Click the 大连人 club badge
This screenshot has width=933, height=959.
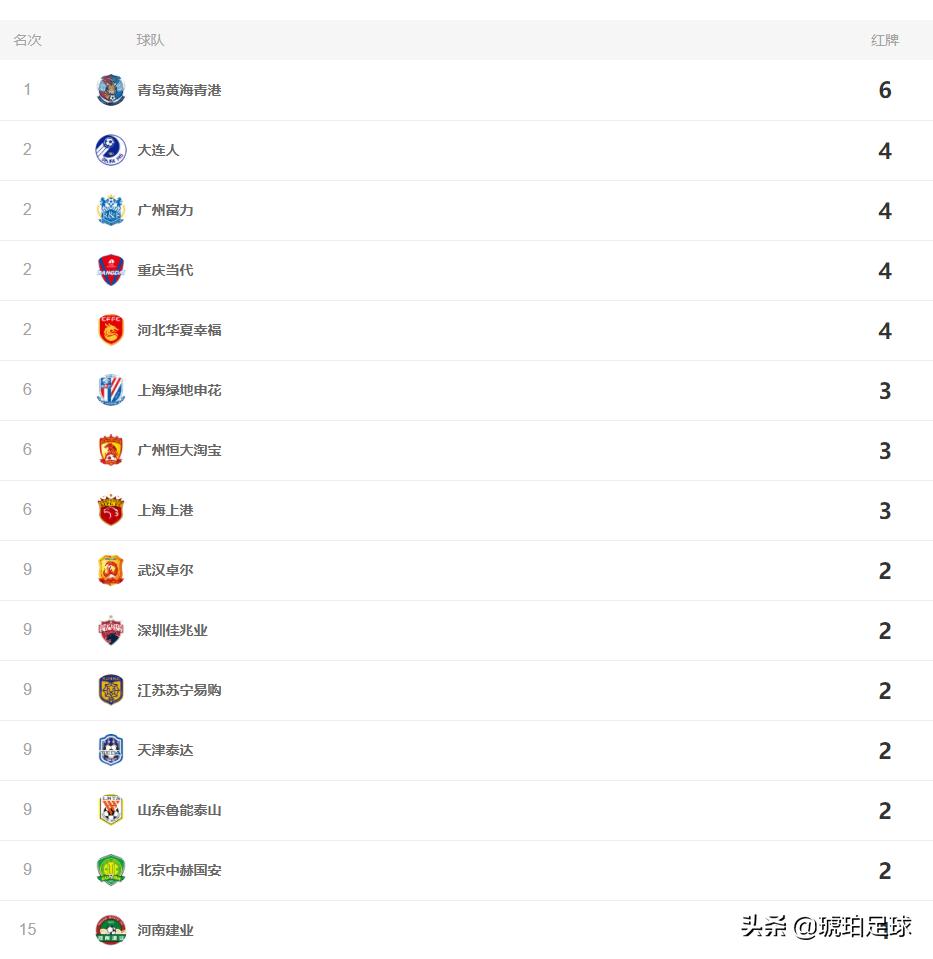click(x=111, y=150)
